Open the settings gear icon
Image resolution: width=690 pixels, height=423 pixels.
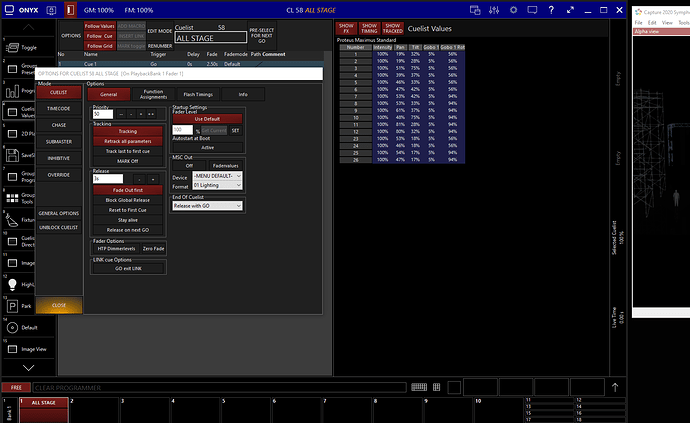(x=513, y=10)
